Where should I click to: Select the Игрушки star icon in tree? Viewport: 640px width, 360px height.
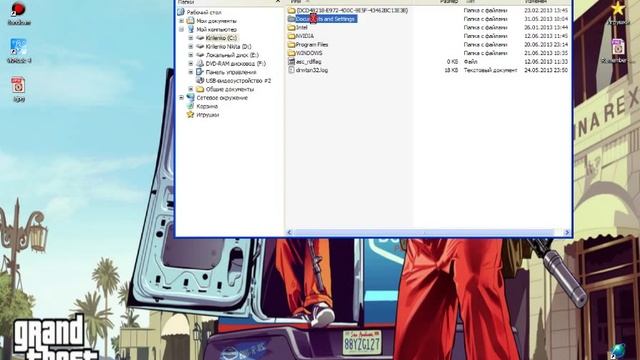point(191,115)
